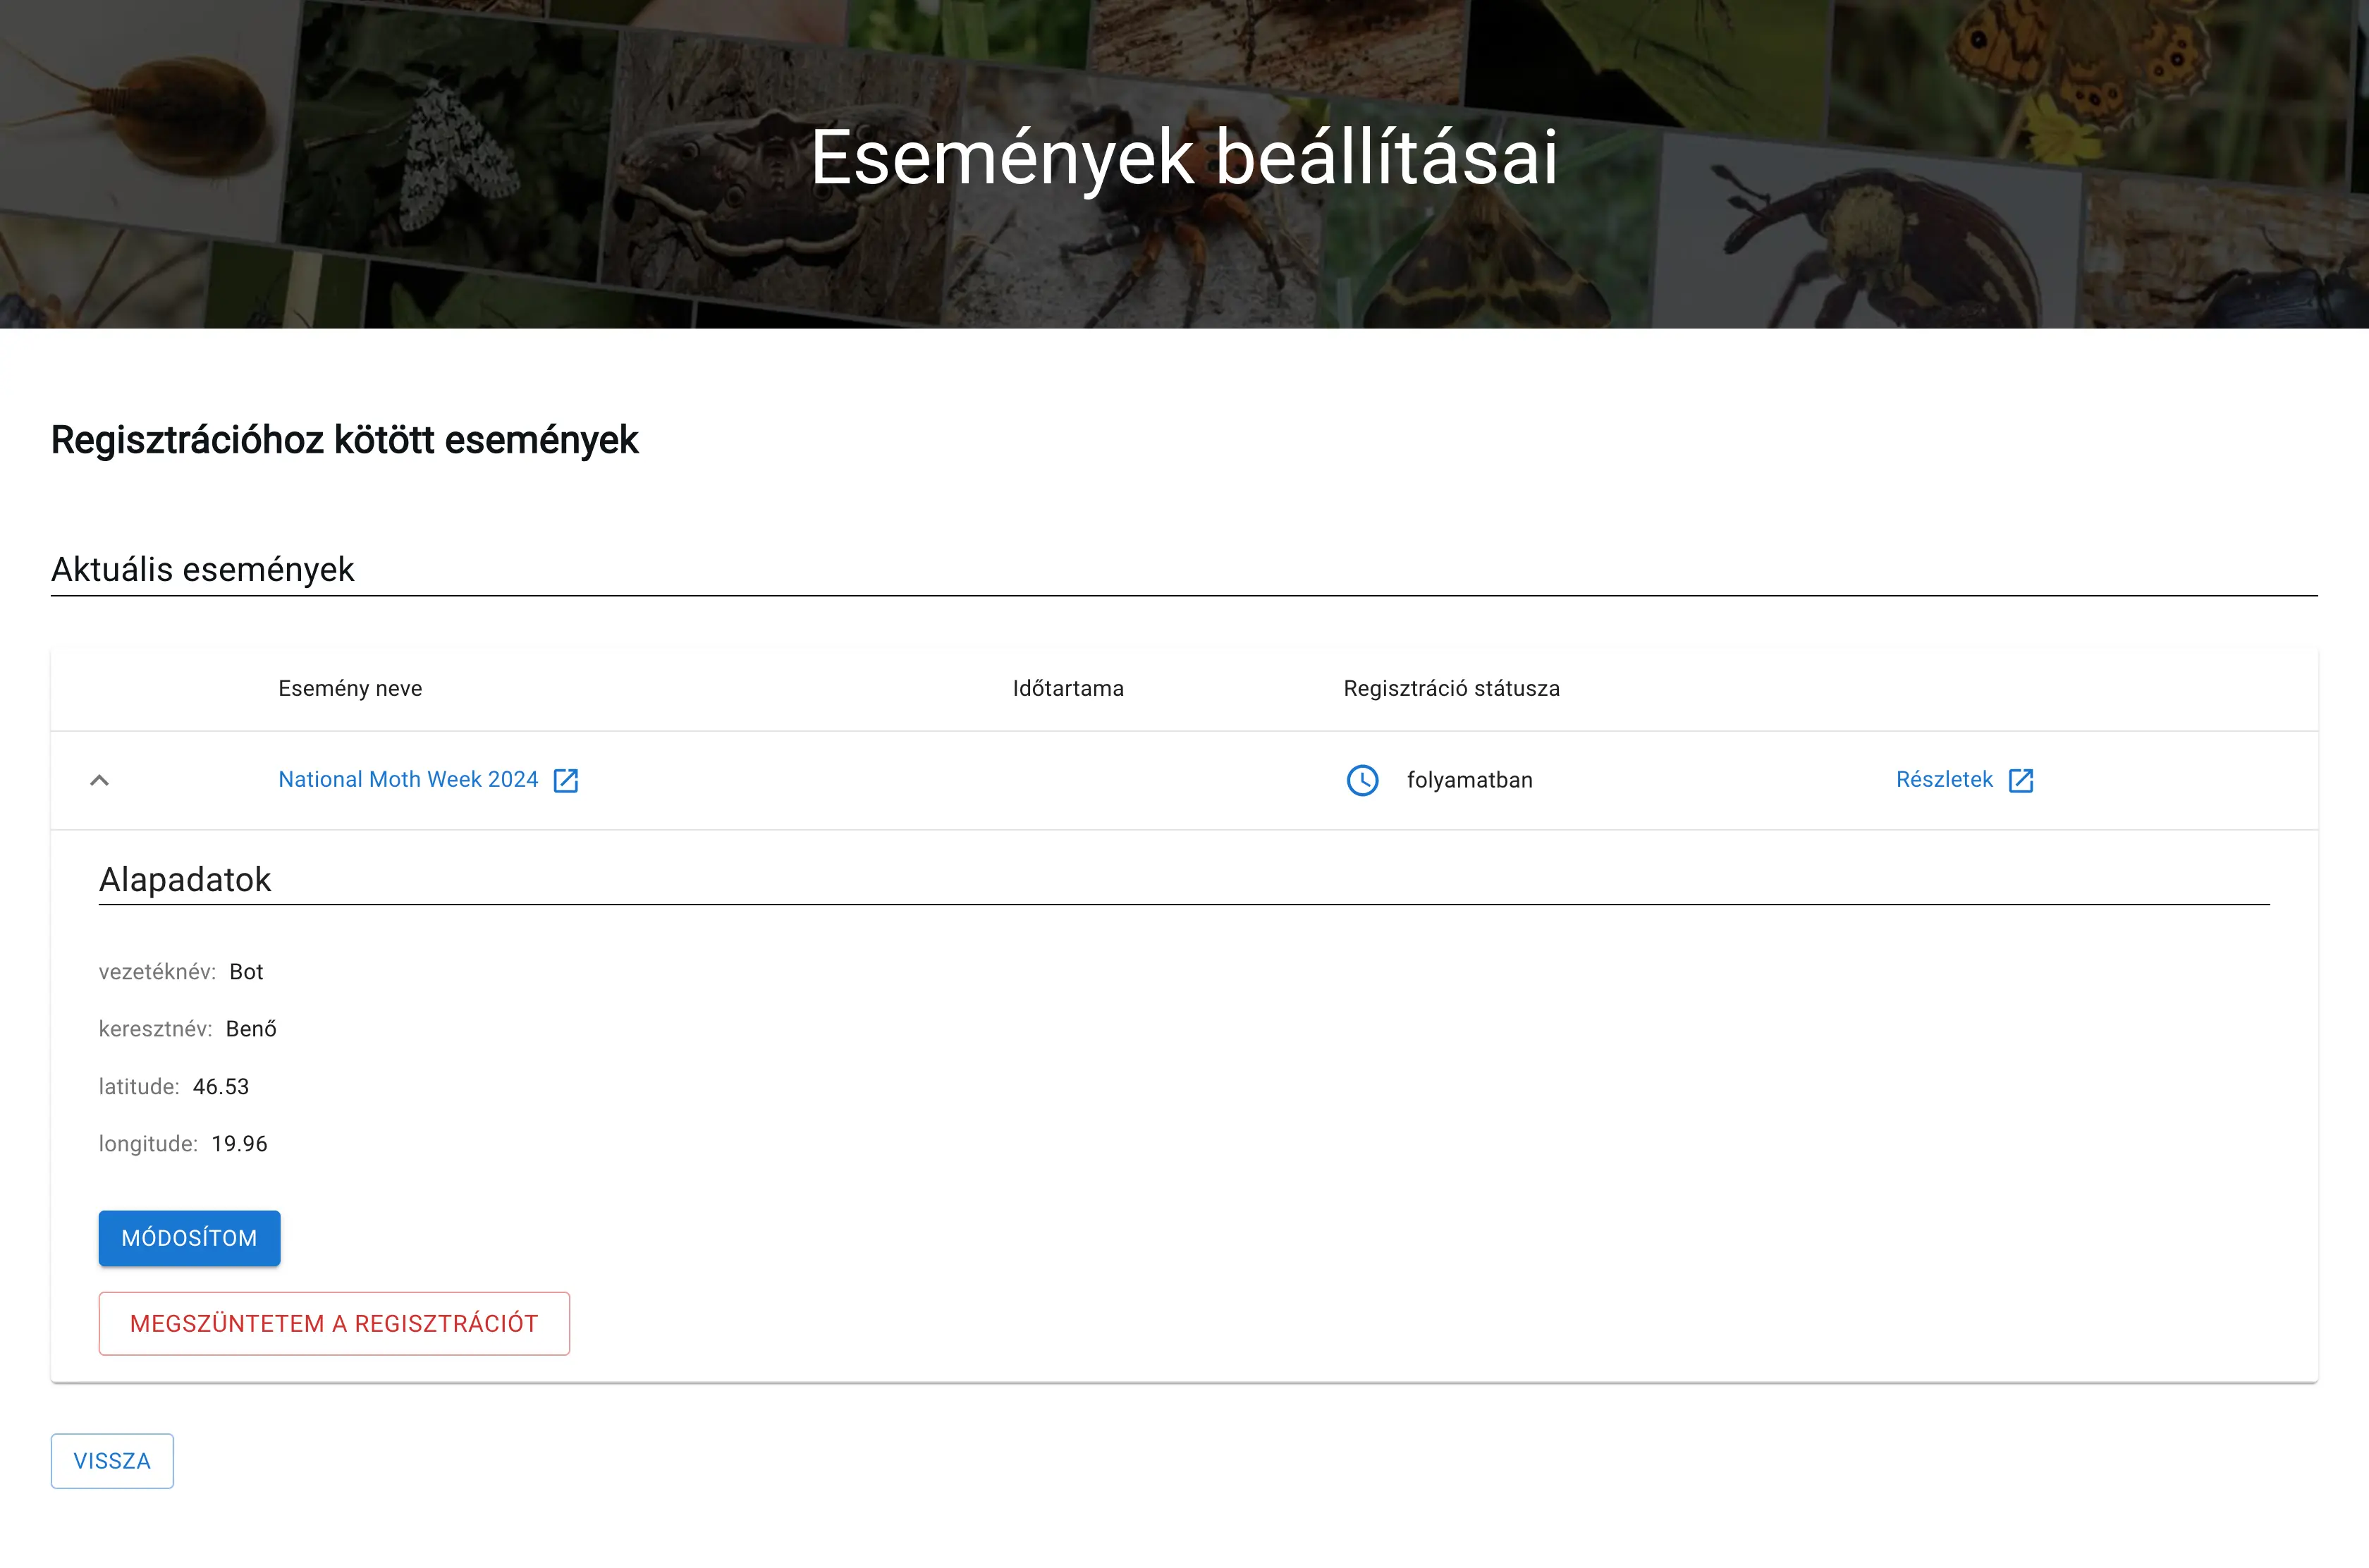
Task: Click the clock icon showing registration in progress
Action: 1362,780
